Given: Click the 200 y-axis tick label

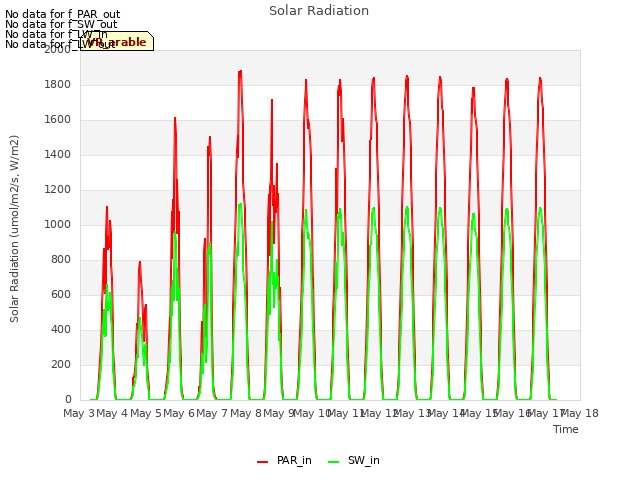Looking at the screenshot, I should click(61, 364).
